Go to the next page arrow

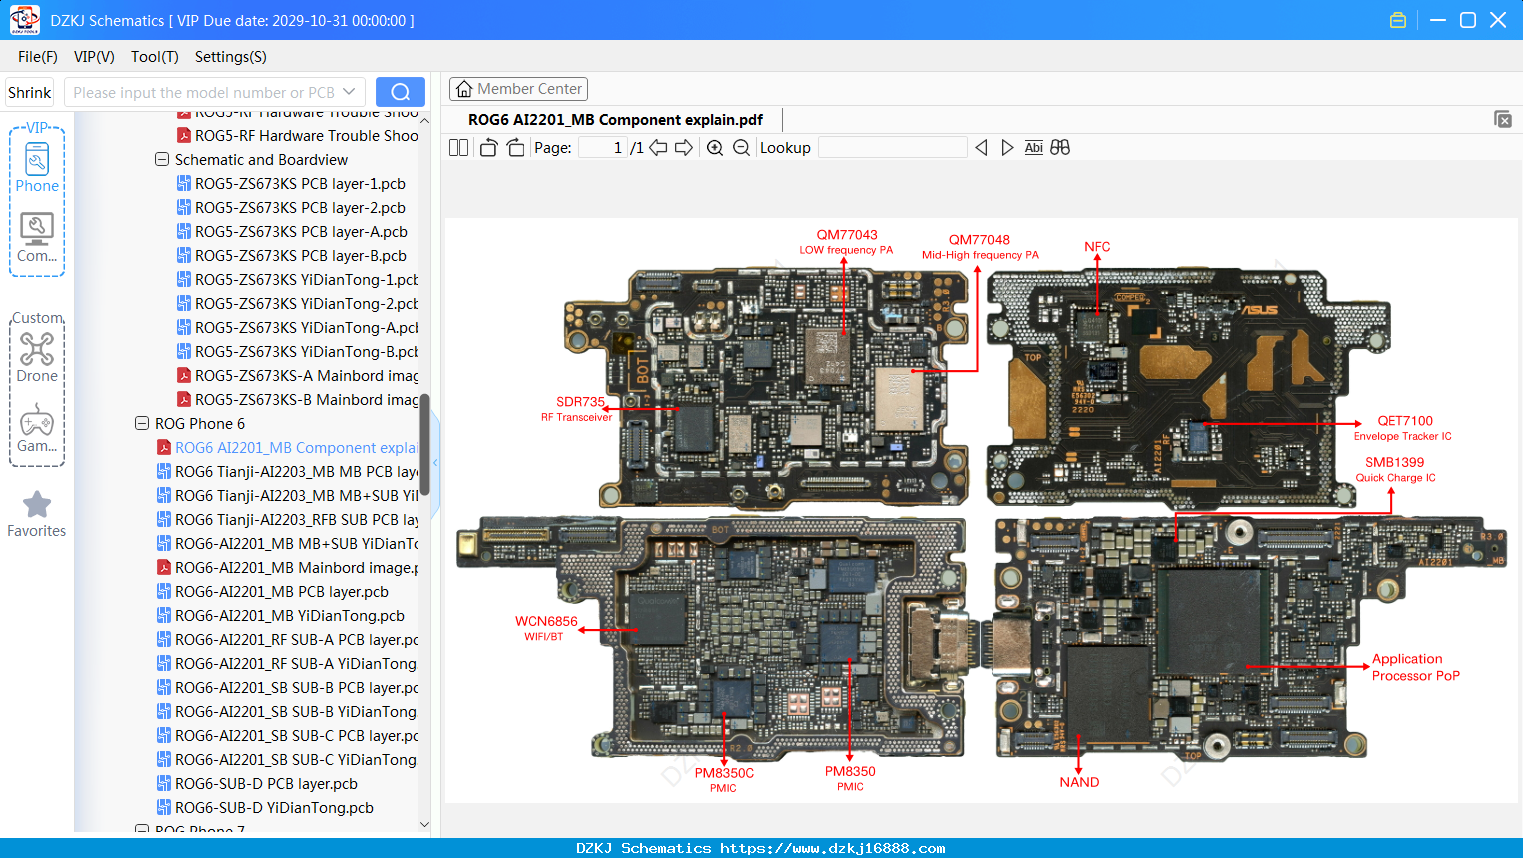[684, 147]
